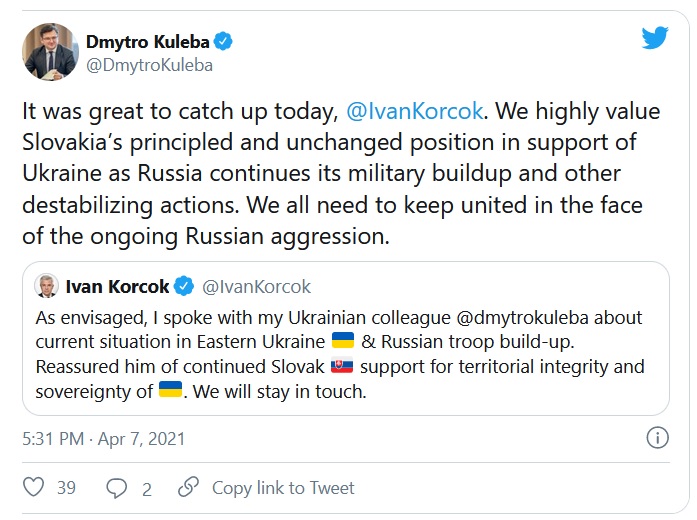The width and height of the screenshot is (697, 520).
Task: Click the Twitter bird logo
Action: point(654,39)
